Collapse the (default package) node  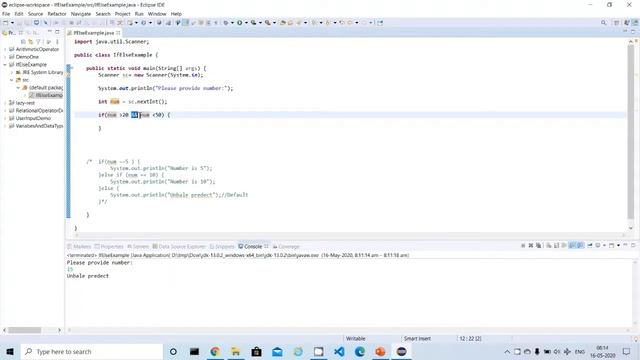coord(18,88)
